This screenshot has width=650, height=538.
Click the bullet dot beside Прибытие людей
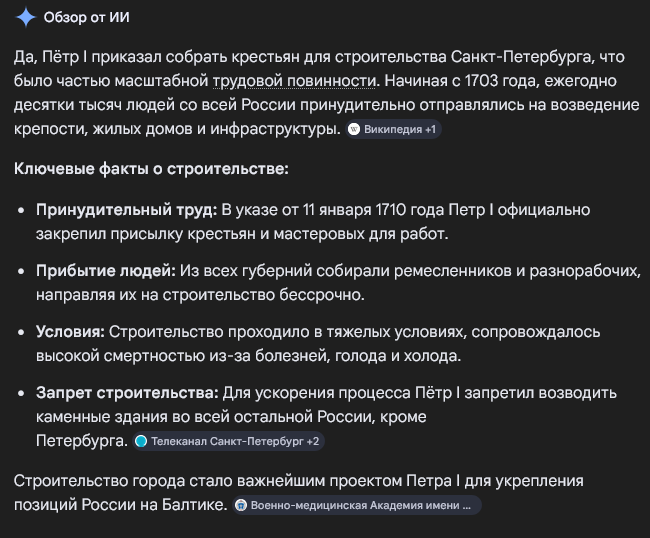pos(23,271)
